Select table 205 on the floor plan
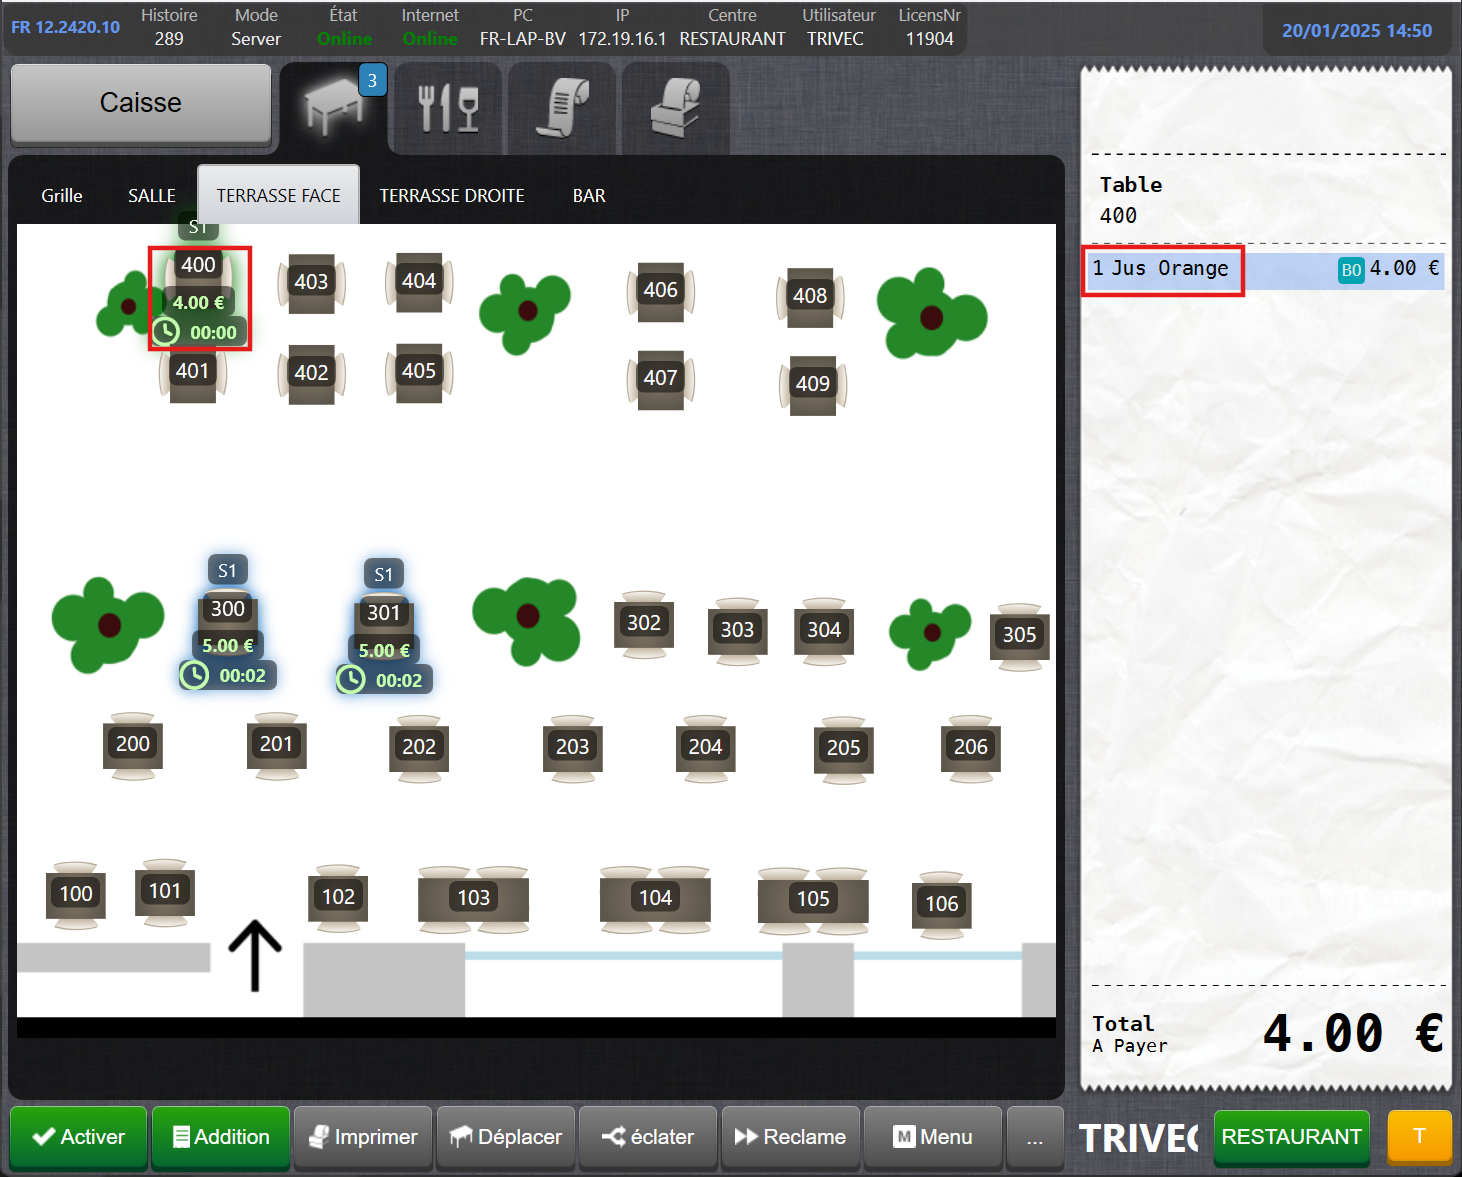 [843, 748]
